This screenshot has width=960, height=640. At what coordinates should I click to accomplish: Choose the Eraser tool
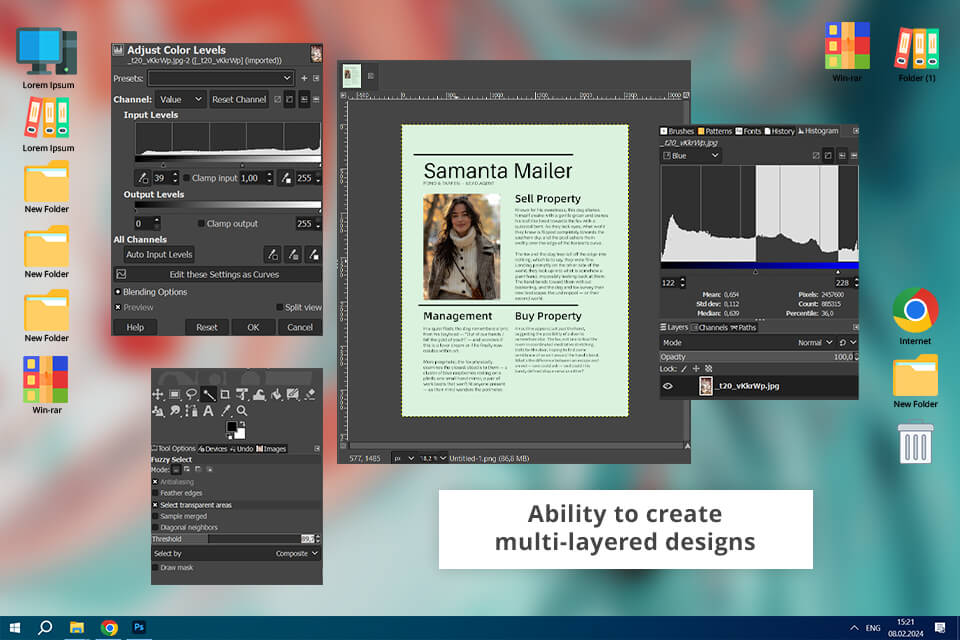pos(310,394)
